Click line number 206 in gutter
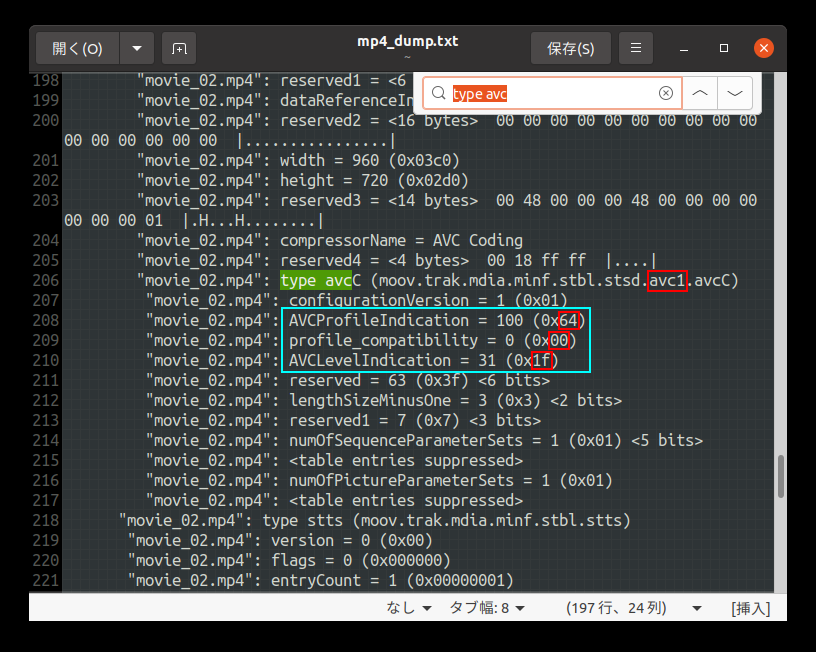The width and height of the screenshot is (816, 652). click(x=46, y=280)
